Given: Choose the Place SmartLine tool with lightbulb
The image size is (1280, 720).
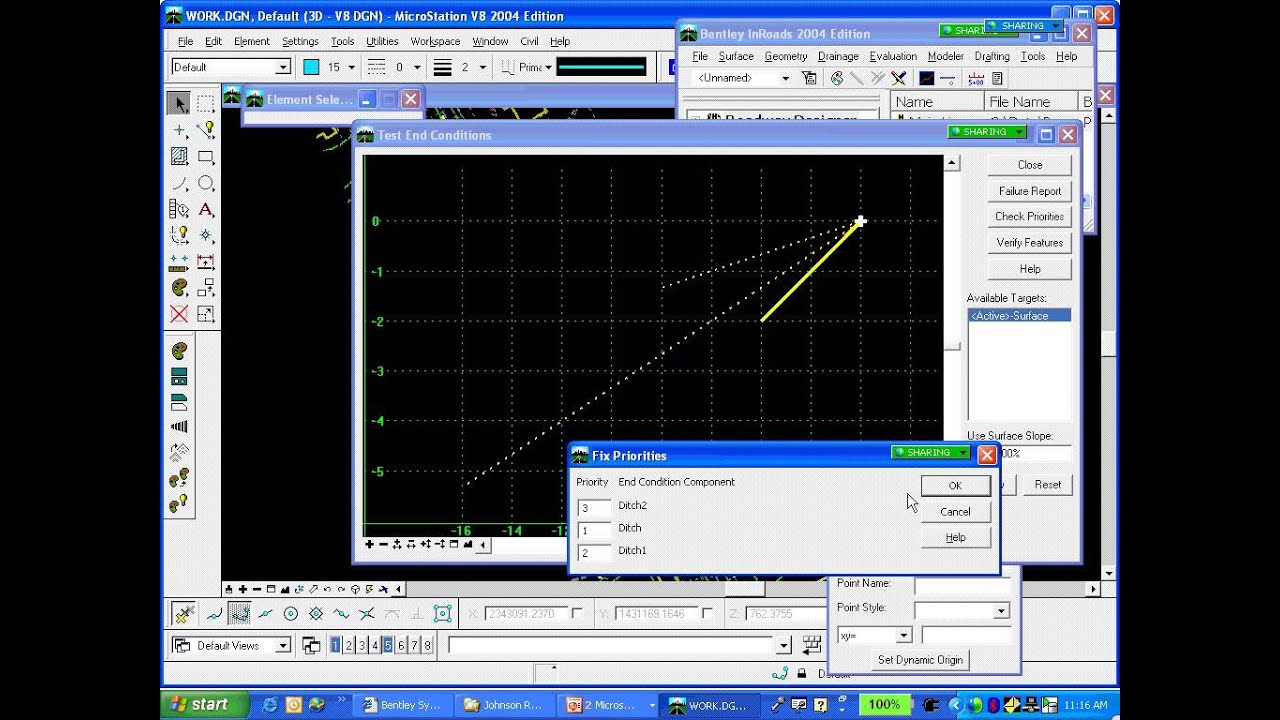Looking at the screenshot, I should point(206,130).
